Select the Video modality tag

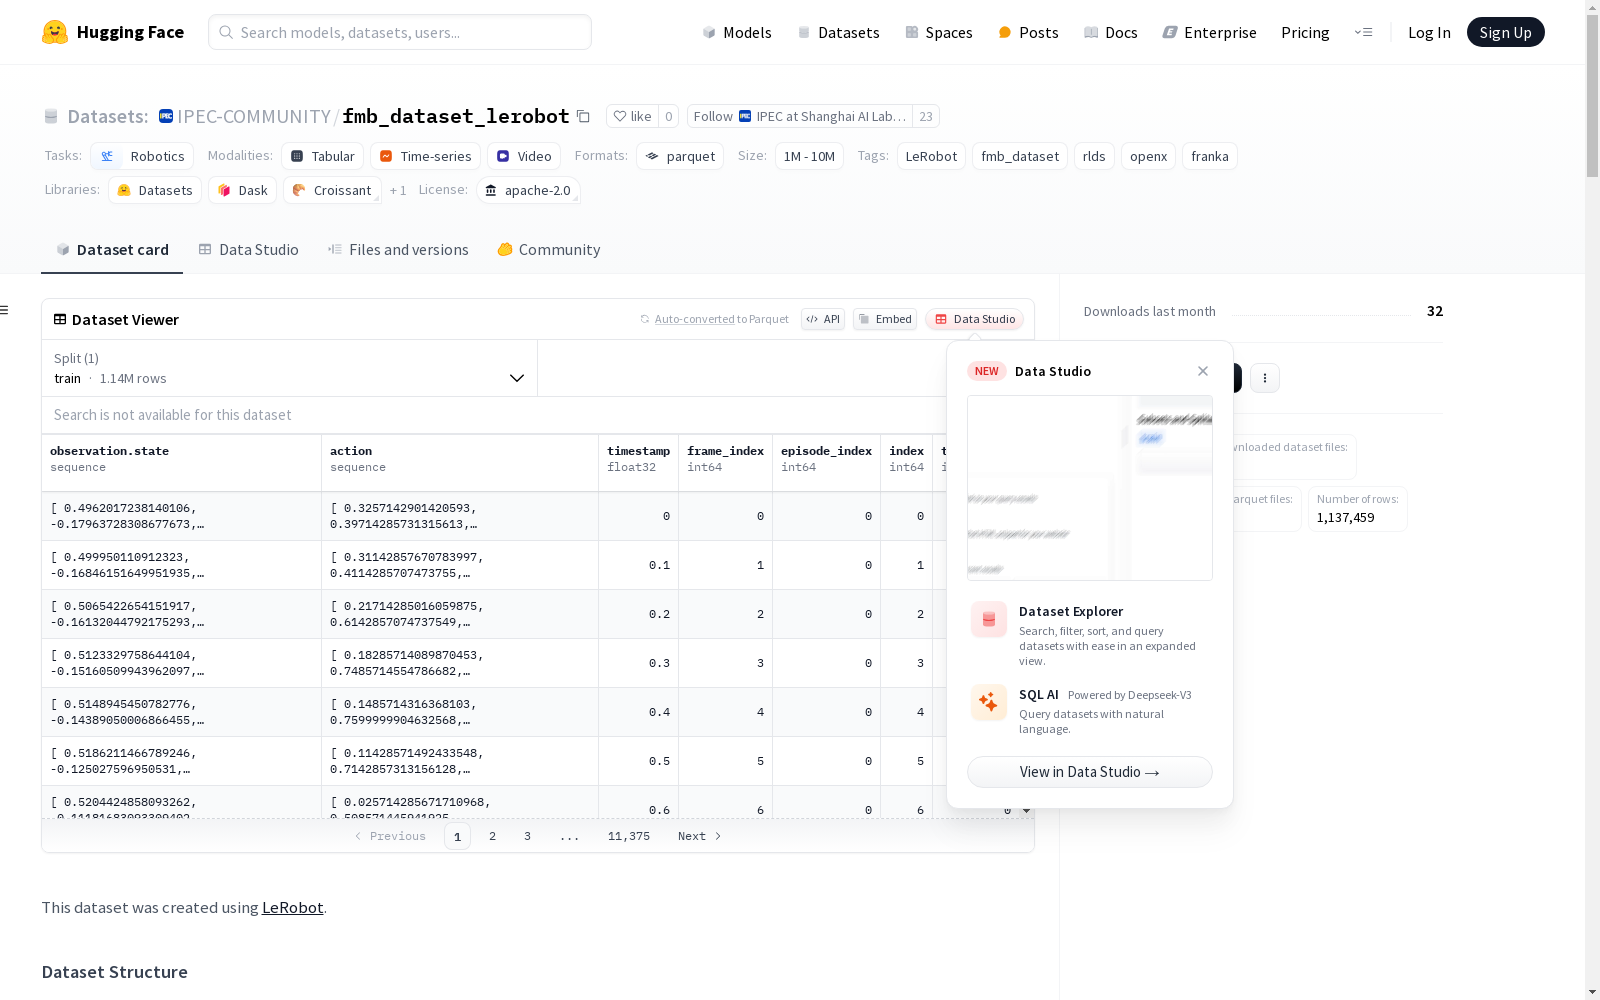(524, 156)
